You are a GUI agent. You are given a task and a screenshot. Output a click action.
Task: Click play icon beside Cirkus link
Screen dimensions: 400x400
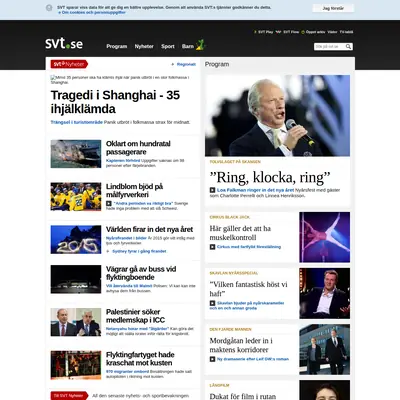[212, 247]
